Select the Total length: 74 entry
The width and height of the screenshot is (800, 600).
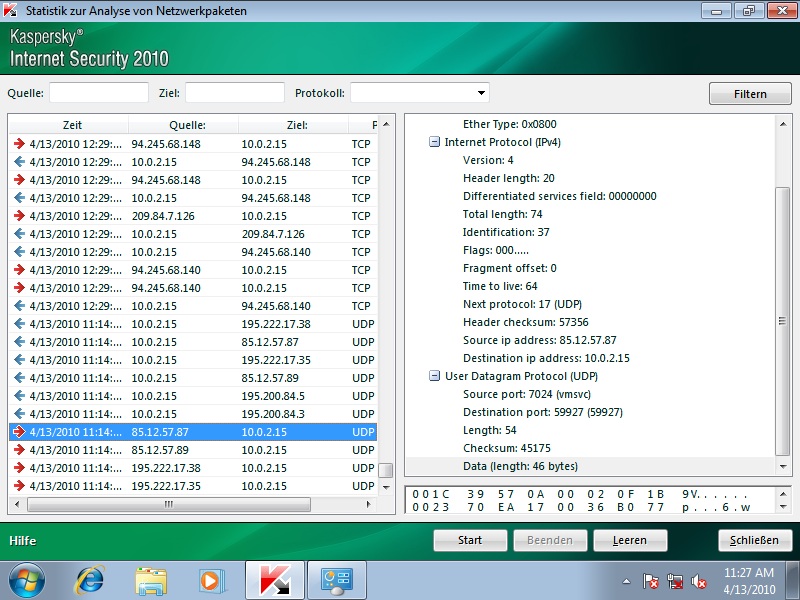click(x=502, y=214)
